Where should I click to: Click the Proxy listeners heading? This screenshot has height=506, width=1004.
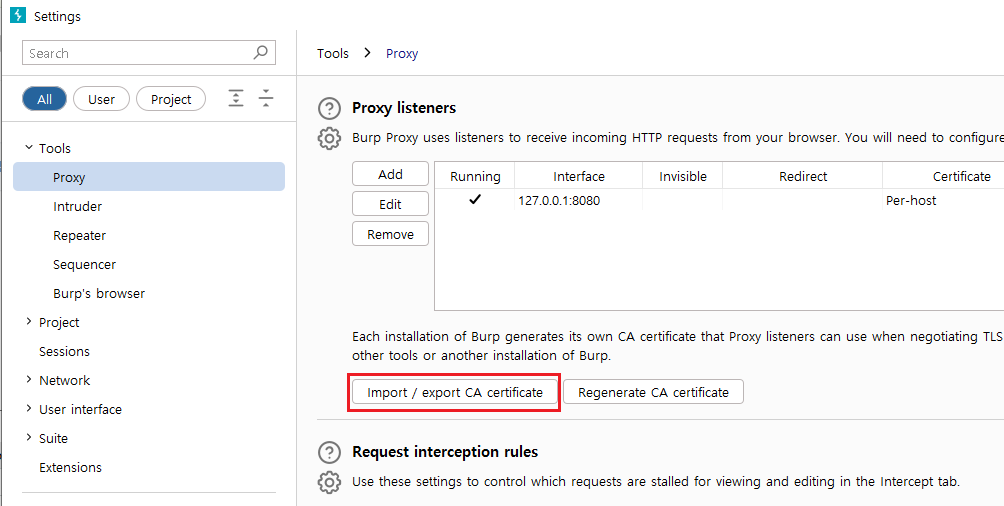tap(404, 108)
